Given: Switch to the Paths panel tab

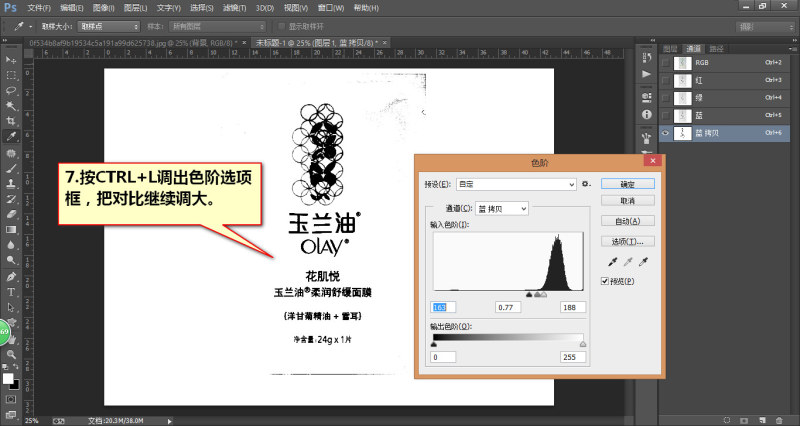Looking at the screenshot, I should pyautogui.click(x=716, y=49).
